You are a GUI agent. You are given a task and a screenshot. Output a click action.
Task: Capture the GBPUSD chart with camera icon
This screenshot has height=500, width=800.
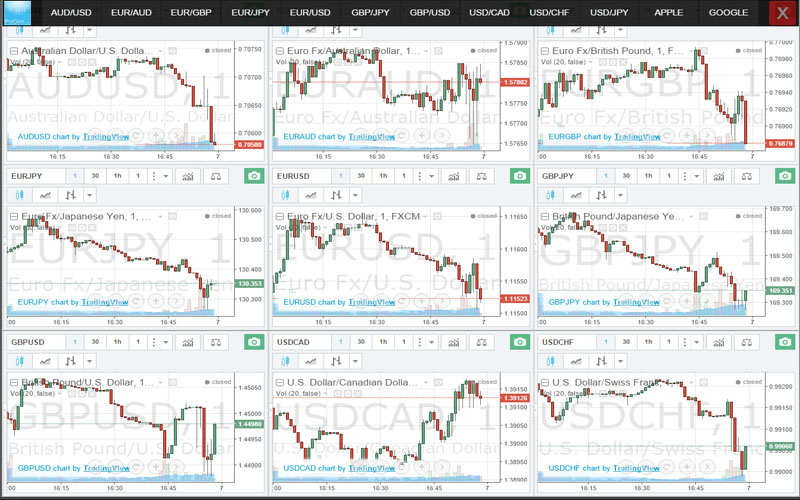254,342
